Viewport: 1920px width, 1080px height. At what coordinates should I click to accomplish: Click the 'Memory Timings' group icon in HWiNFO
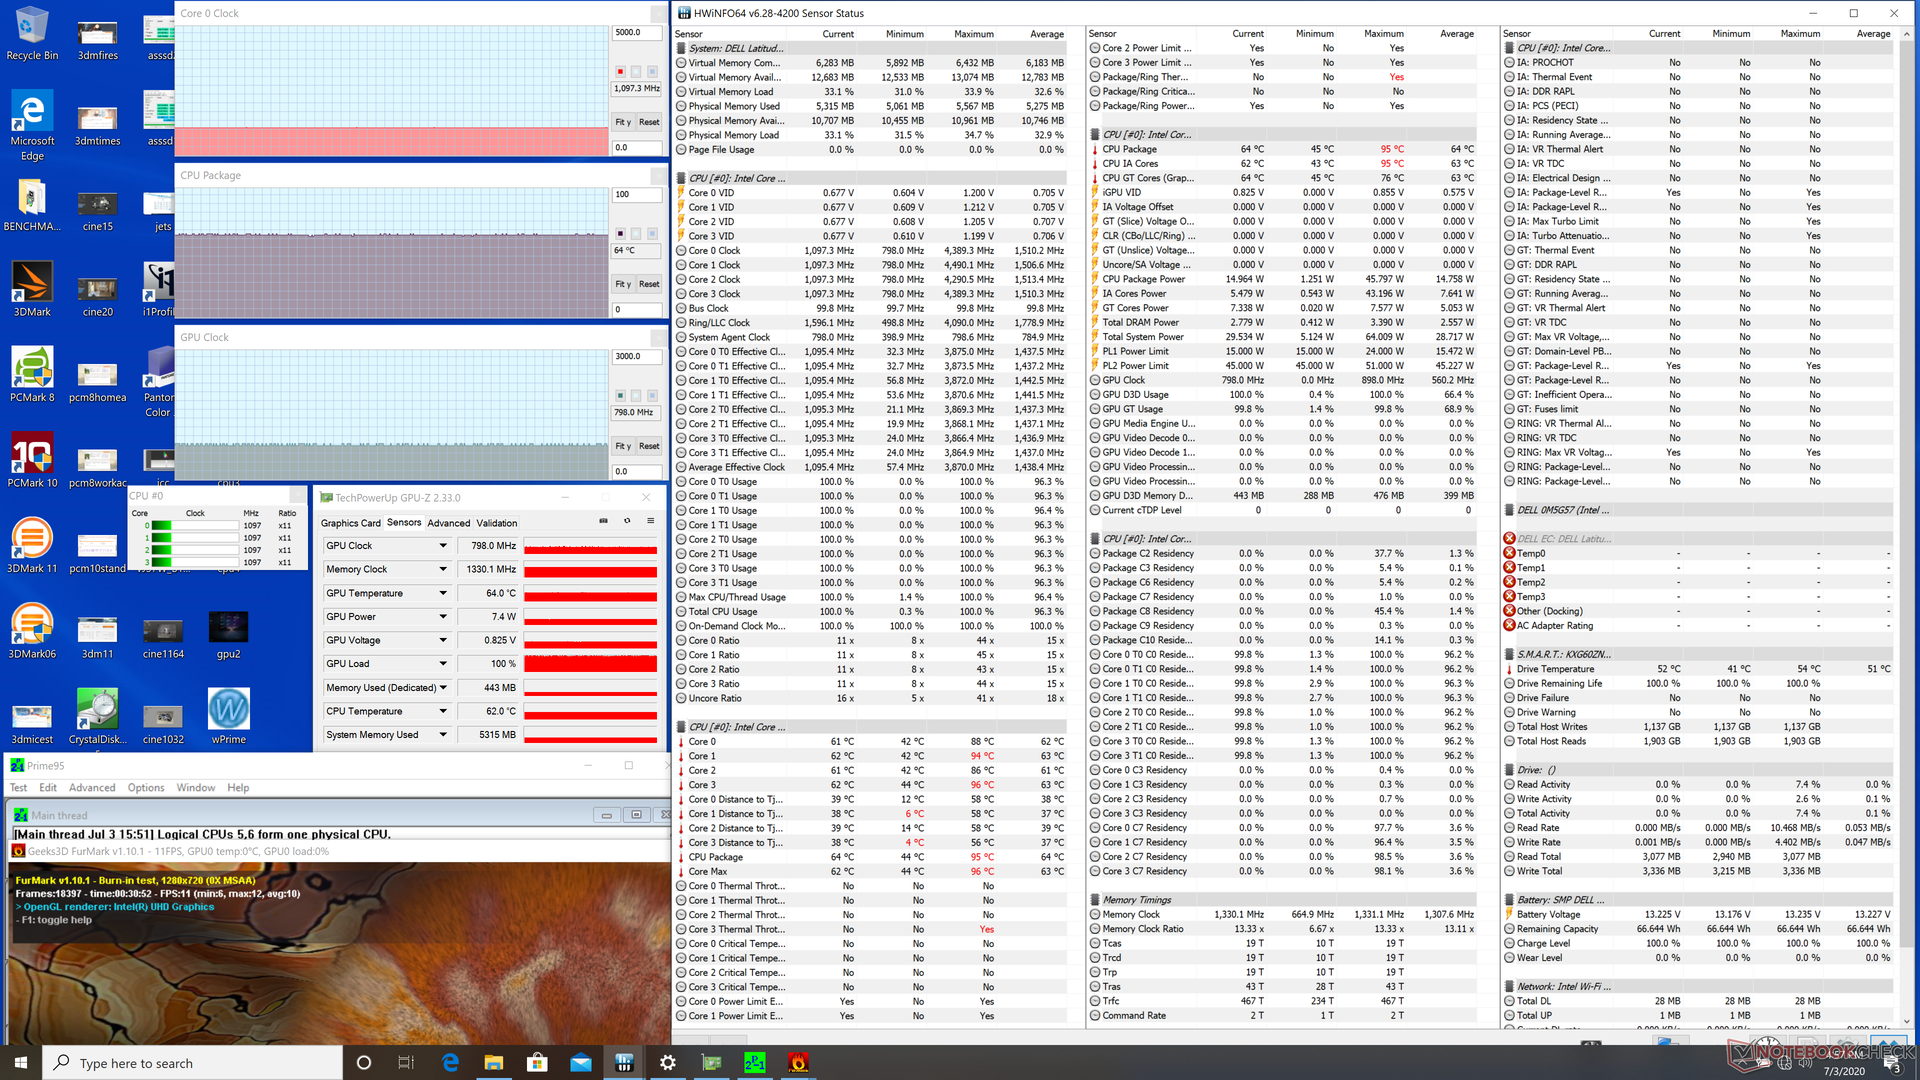1095,900
